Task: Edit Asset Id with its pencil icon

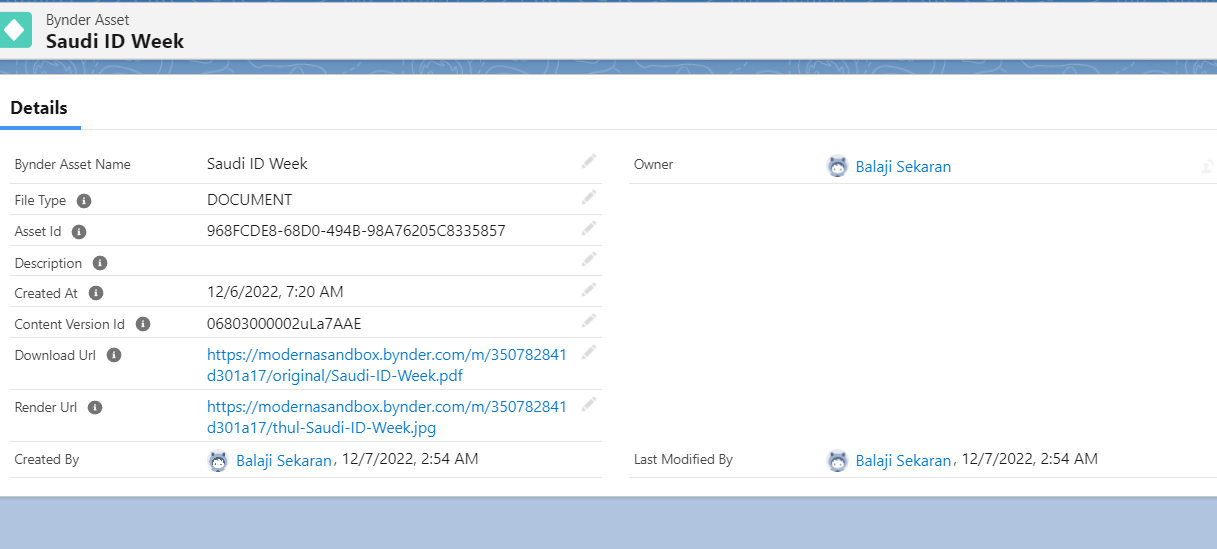Action: [x=589, y=228]
